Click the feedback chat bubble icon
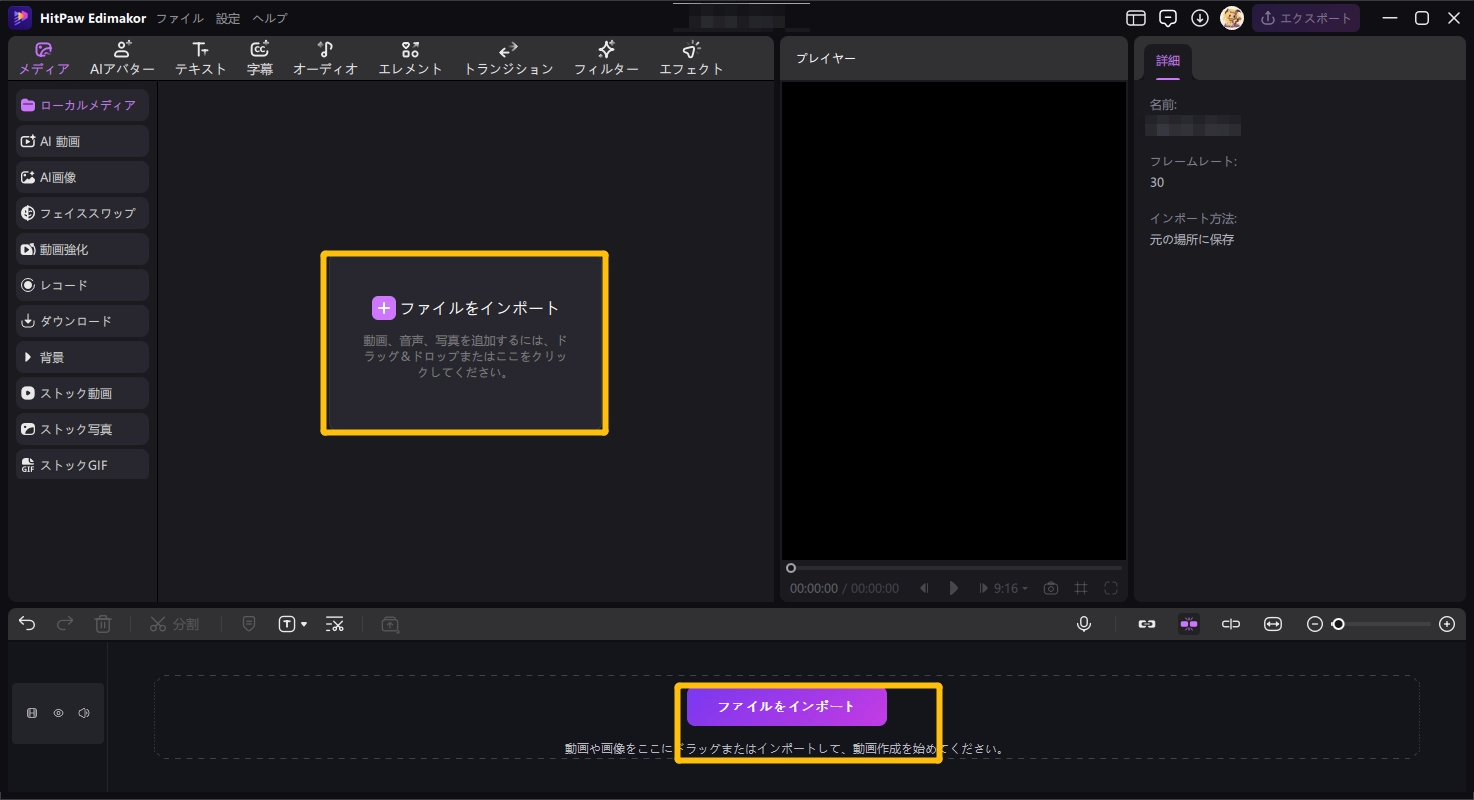This screenshot has height=800, width=1474. pos(1168,18)
